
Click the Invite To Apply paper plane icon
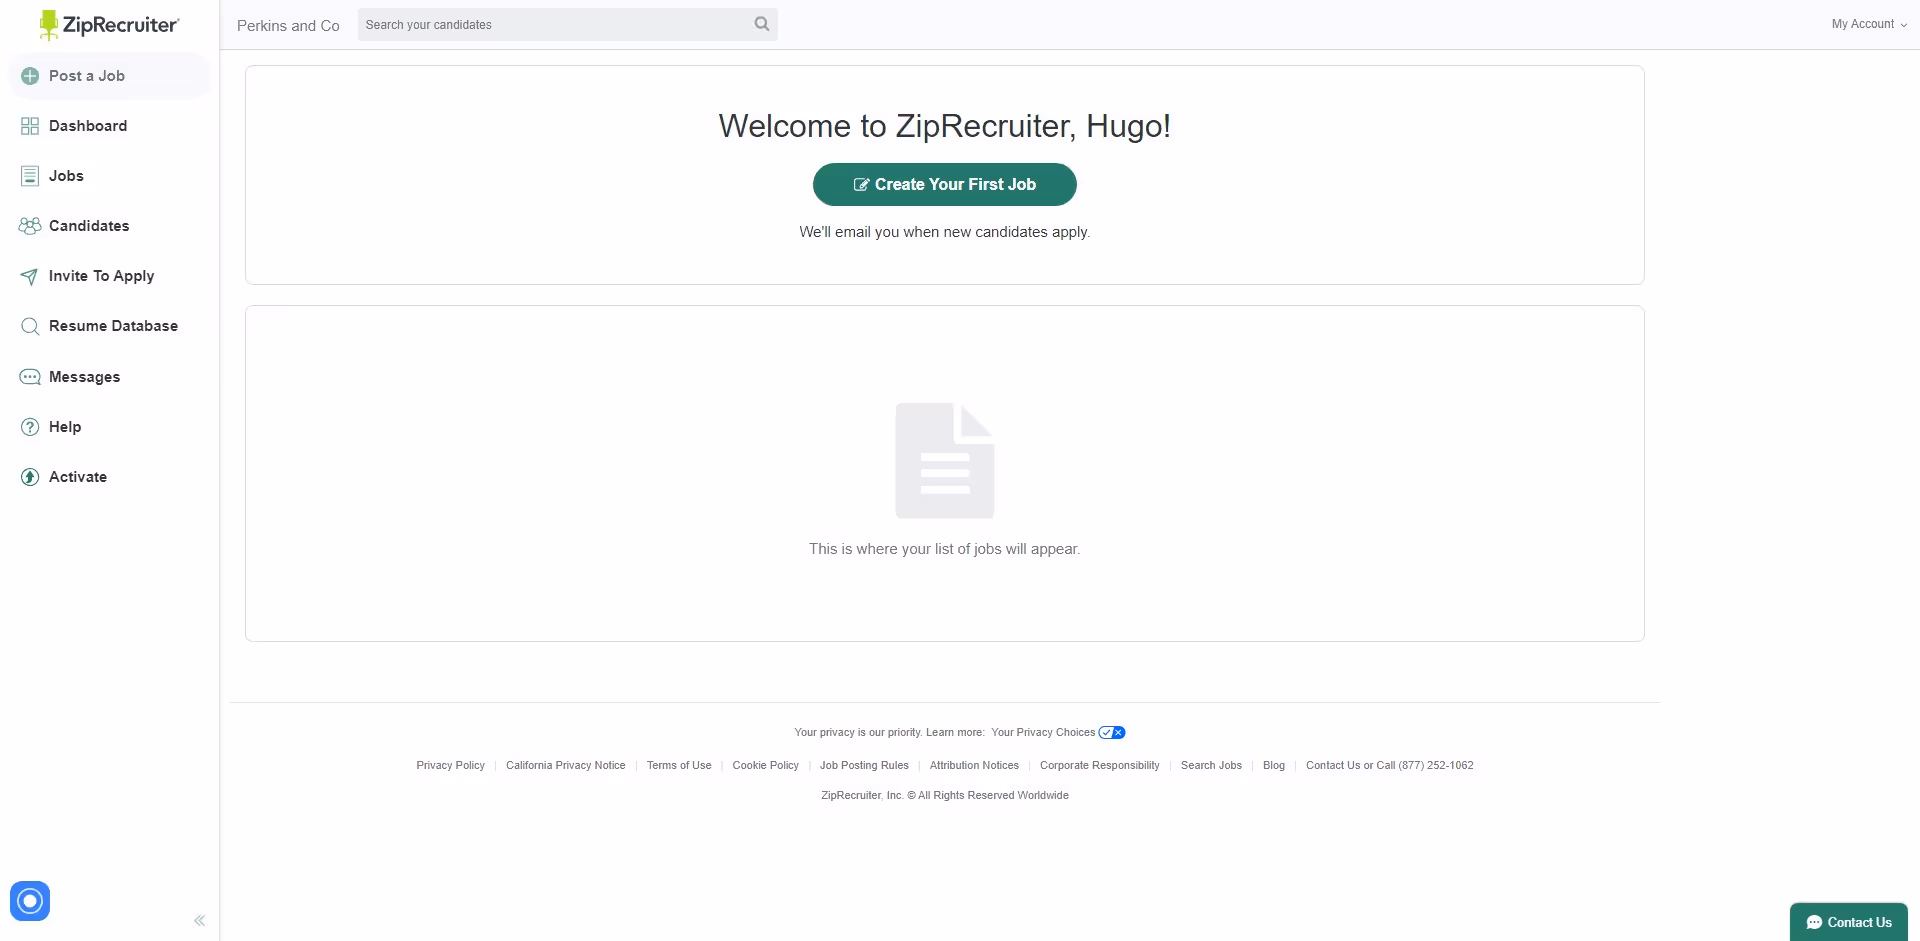point(30,276)
